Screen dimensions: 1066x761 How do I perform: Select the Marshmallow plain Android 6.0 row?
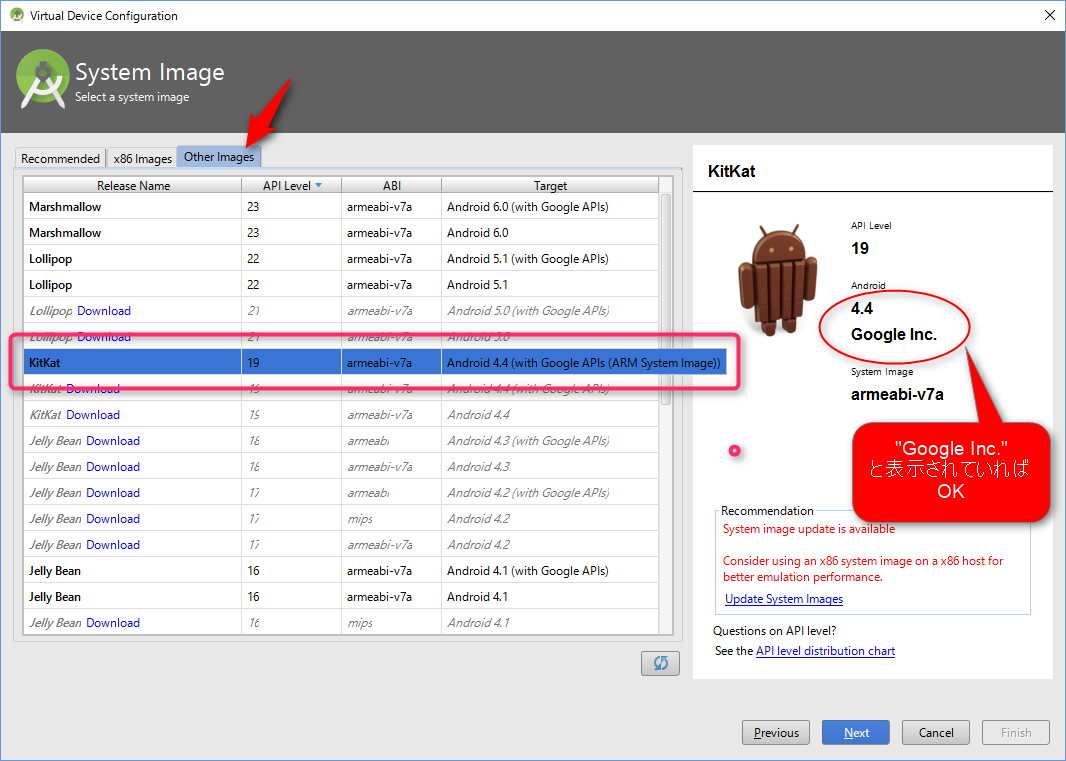tap(341, 233)
